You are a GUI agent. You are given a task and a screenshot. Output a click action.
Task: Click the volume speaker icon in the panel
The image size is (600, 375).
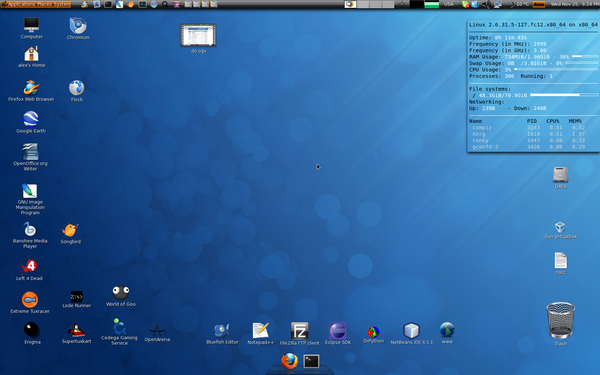[x=486, y=5]
